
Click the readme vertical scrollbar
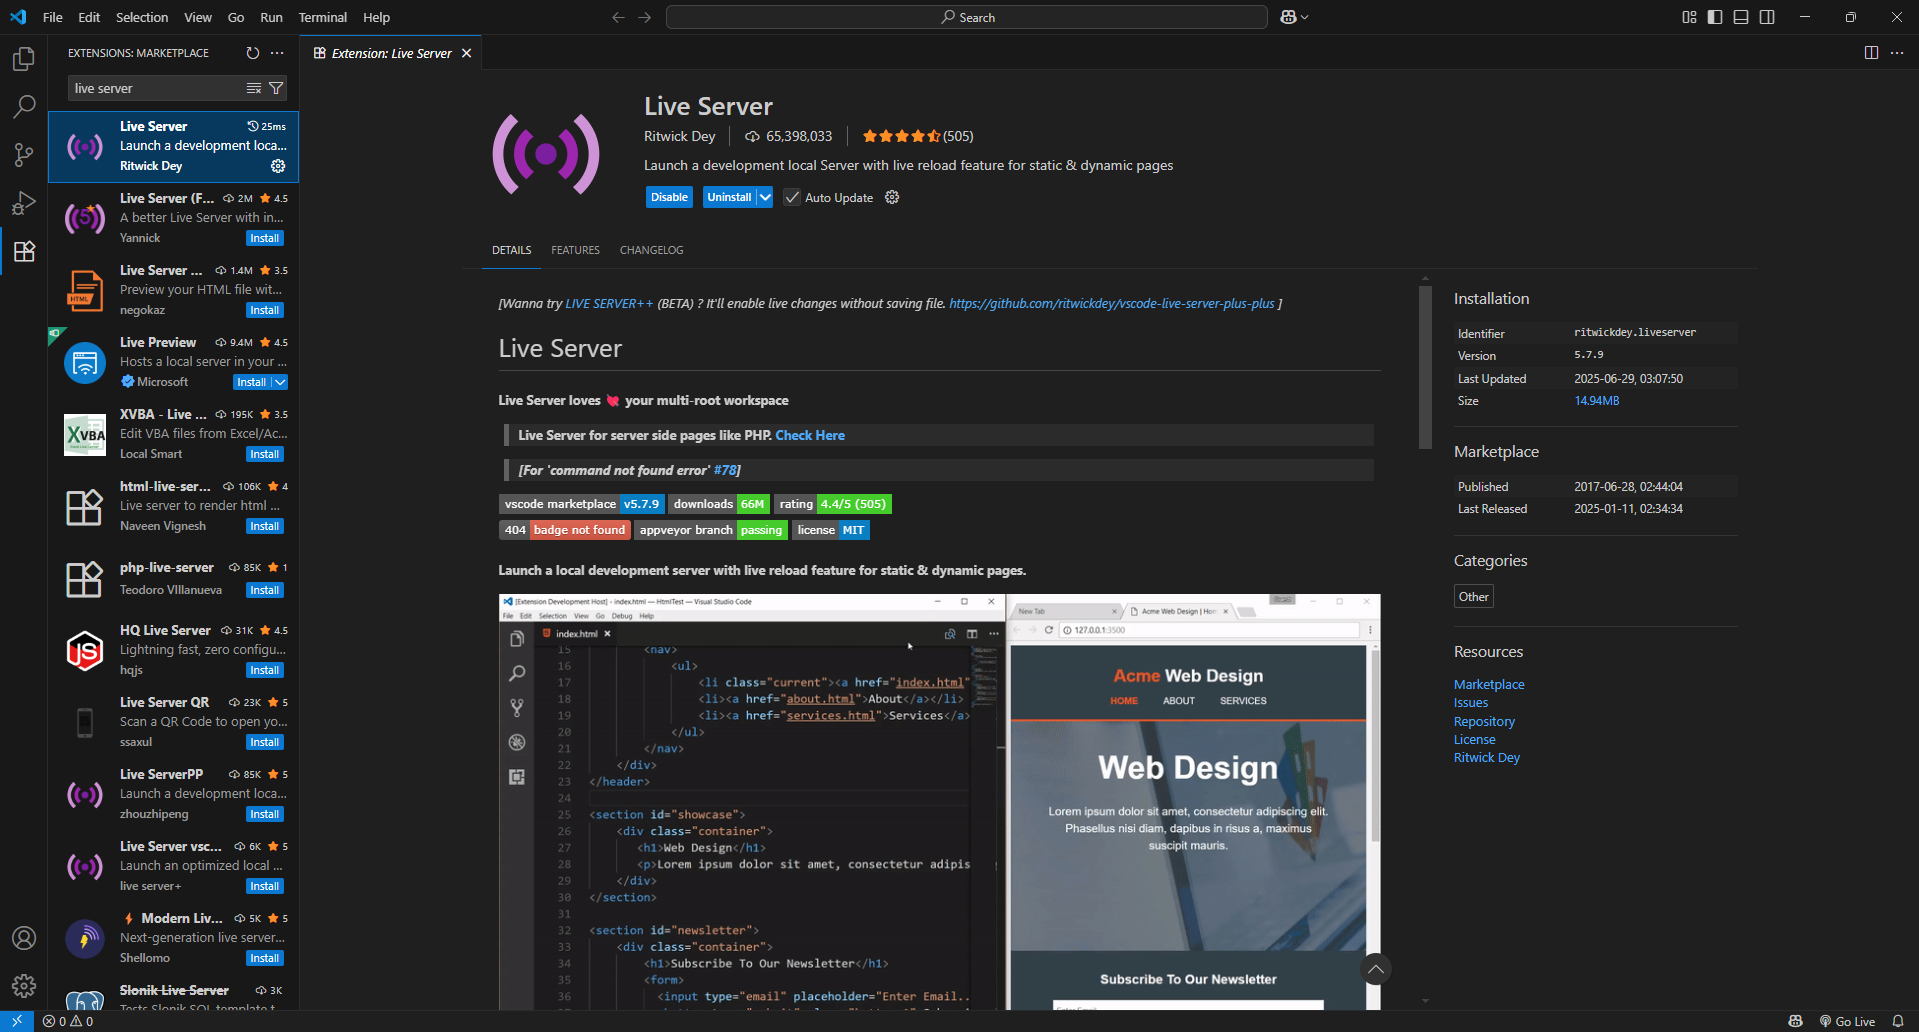1425,367
